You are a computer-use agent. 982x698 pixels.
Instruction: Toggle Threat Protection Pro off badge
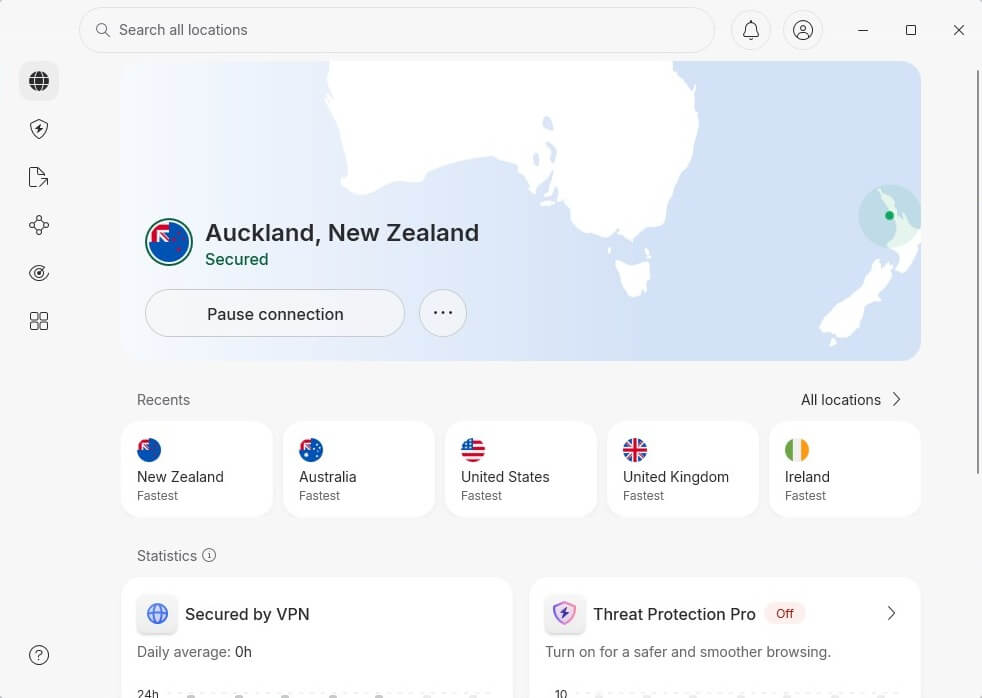(x=785, y=613)
